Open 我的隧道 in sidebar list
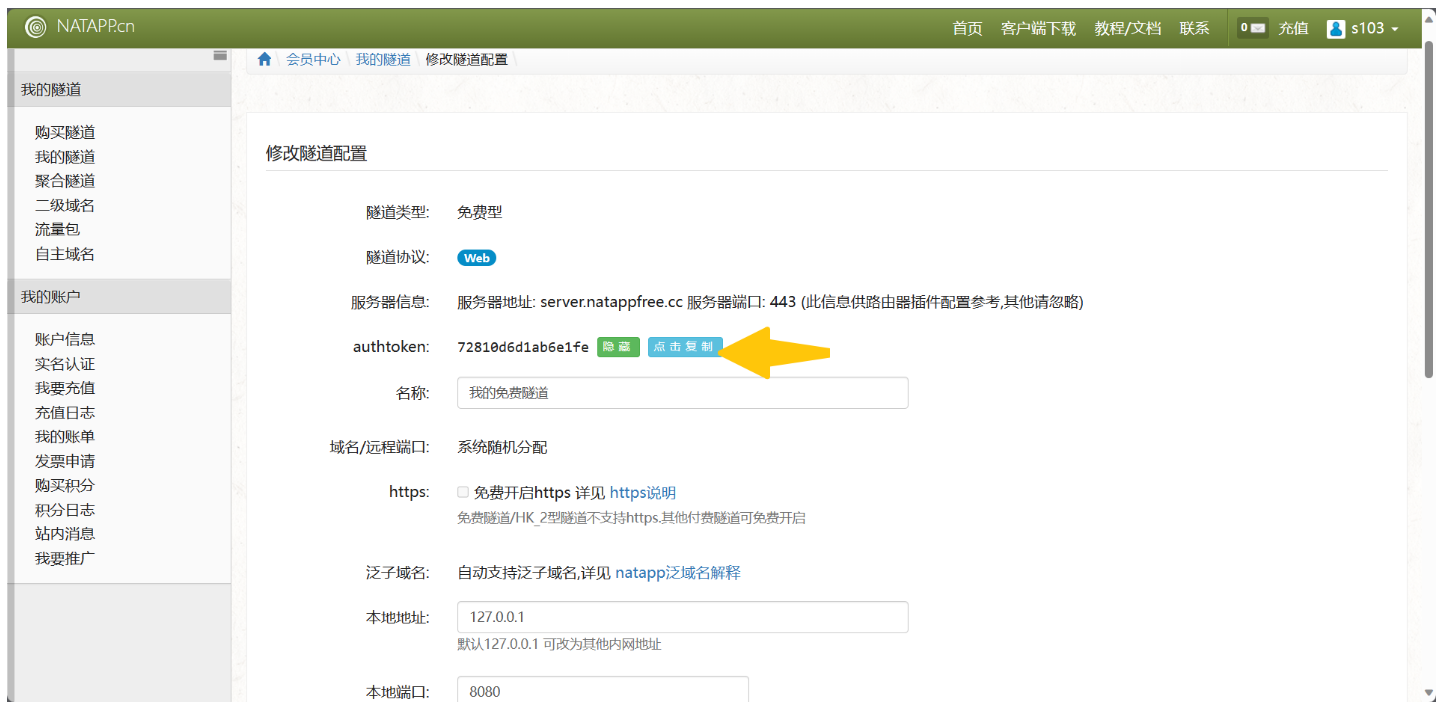Screen dimensions: 1442x721 (65, 156)
